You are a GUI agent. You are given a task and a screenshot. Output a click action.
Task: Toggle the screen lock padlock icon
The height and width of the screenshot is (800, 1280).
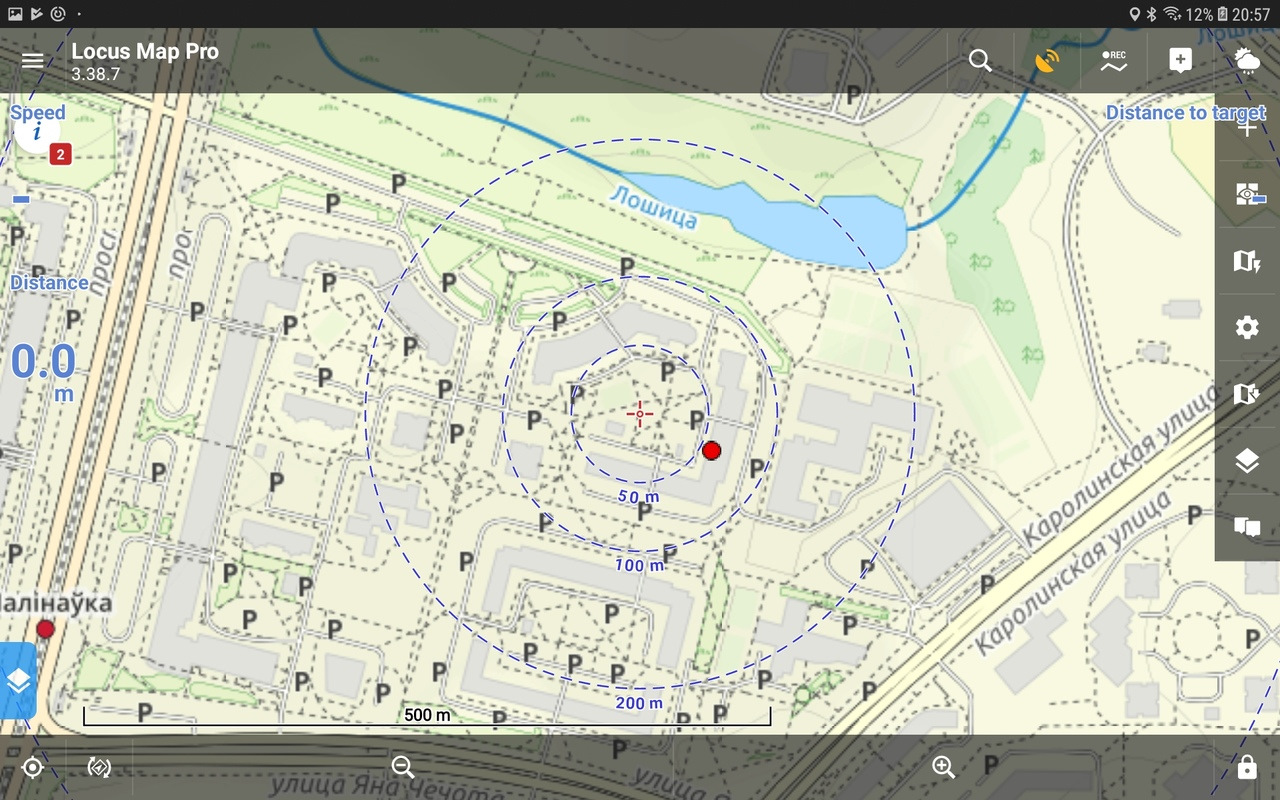1247,767
